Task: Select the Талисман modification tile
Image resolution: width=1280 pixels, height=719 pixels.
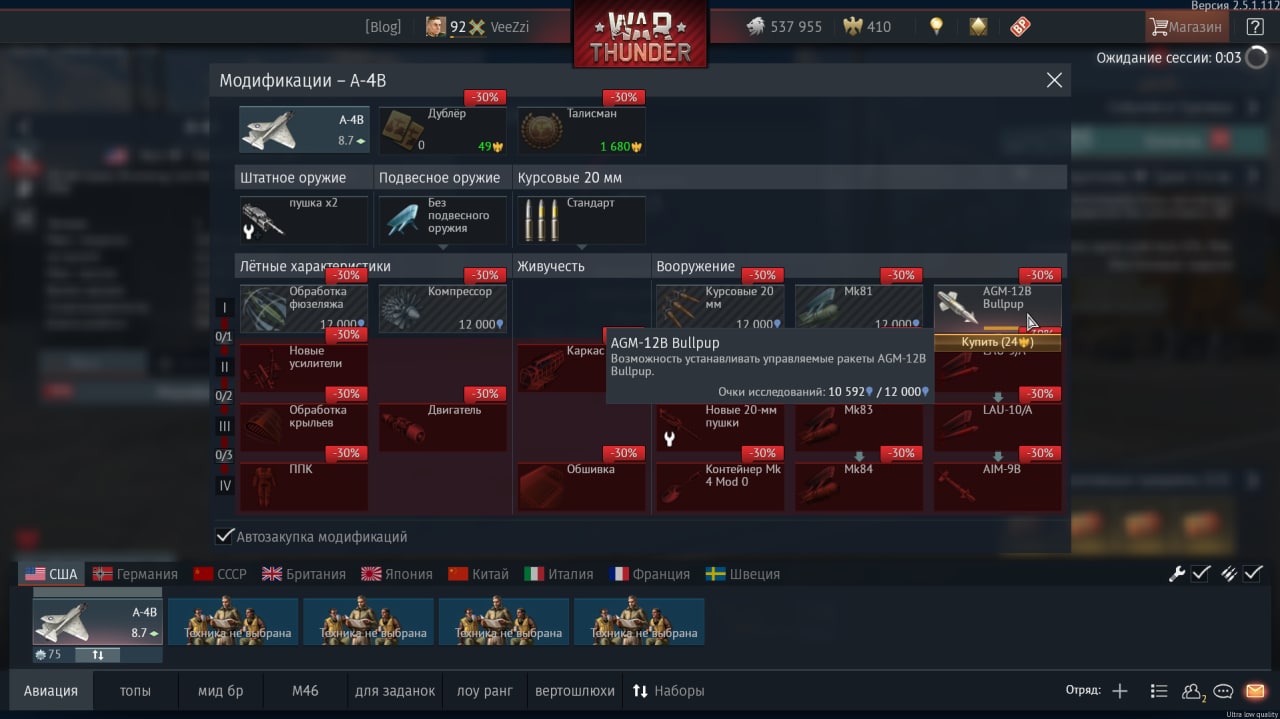Action: coord(581,130)
